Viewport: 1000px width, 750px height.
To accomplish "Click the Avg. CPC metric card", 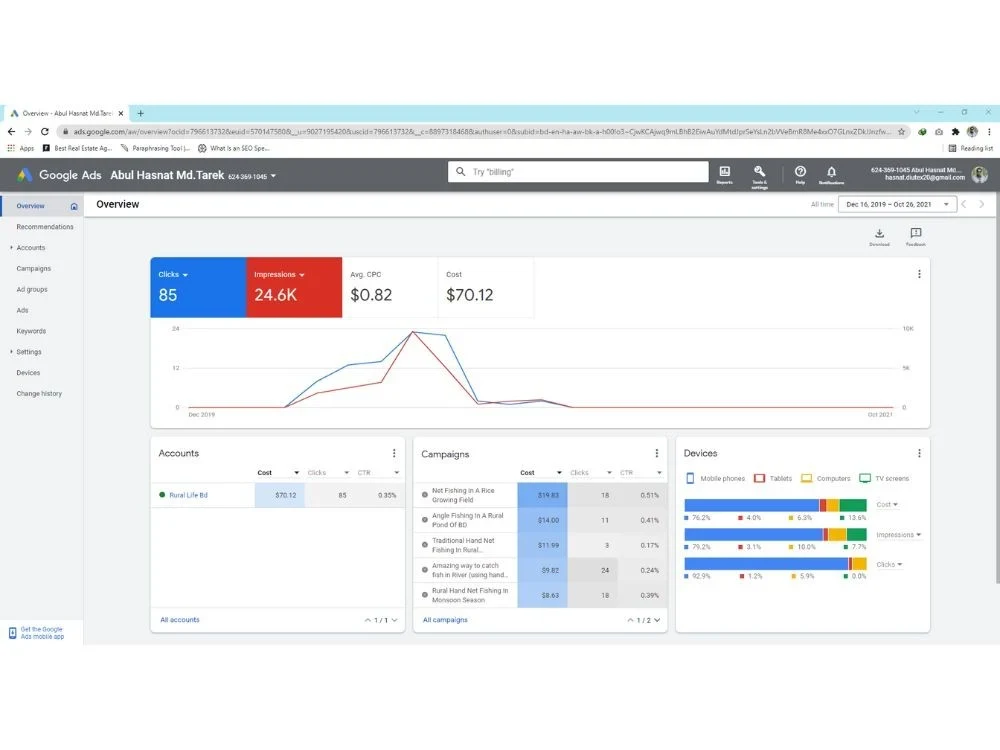I will pyautogui.click(x=390, y=287).
